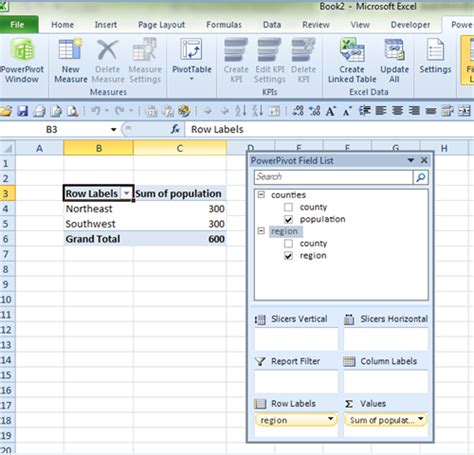Open the Sum of population field dropdown in Values

pos(421,419)
